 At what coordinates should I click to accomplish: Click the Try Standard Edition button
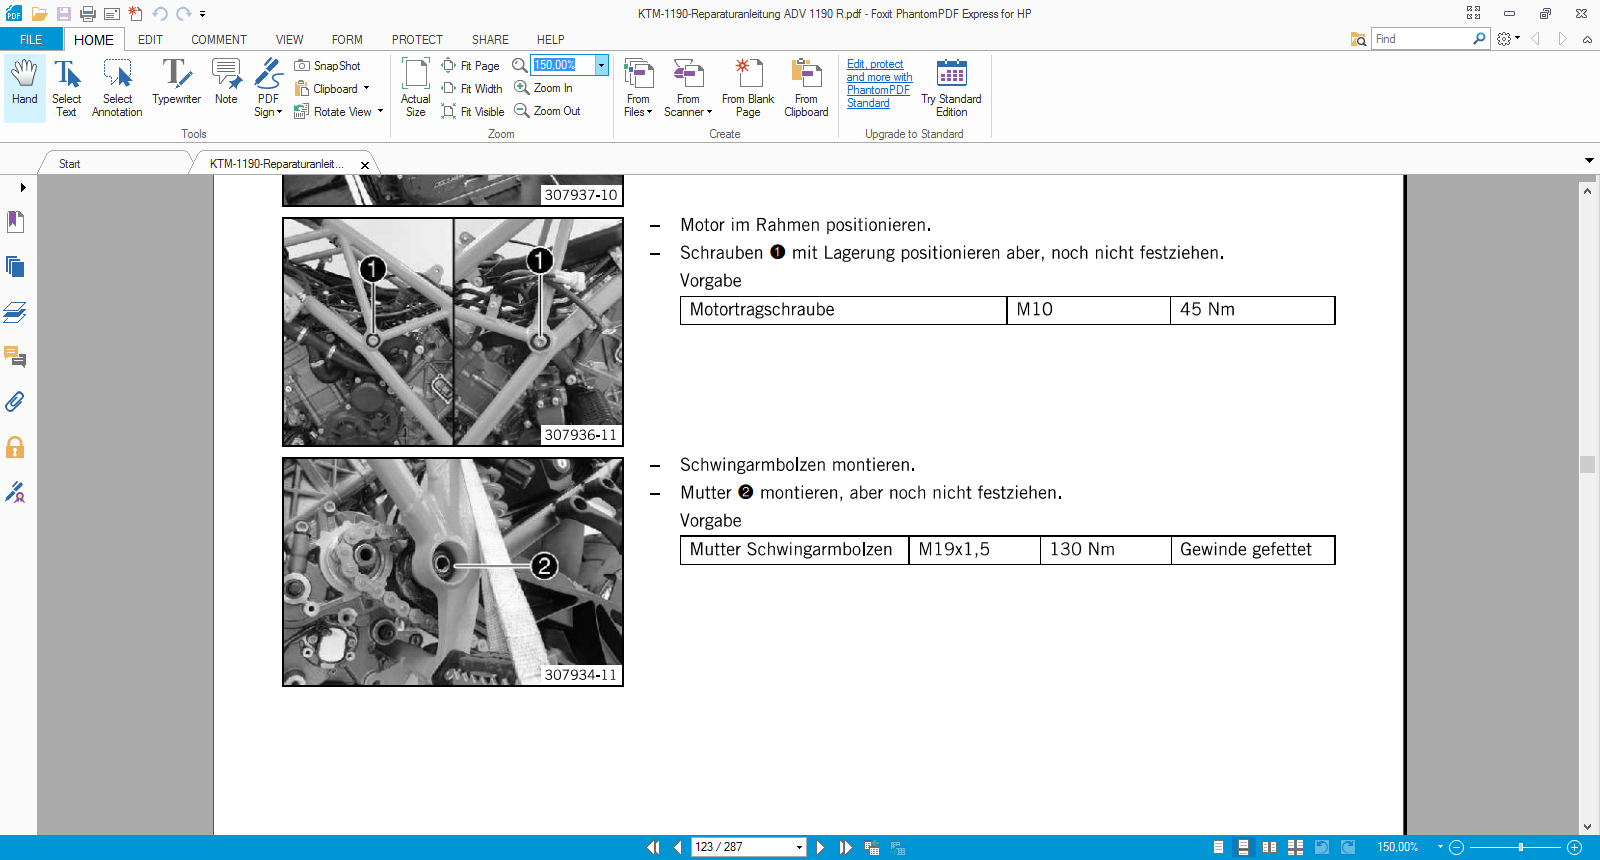click(x=951, y=88)
